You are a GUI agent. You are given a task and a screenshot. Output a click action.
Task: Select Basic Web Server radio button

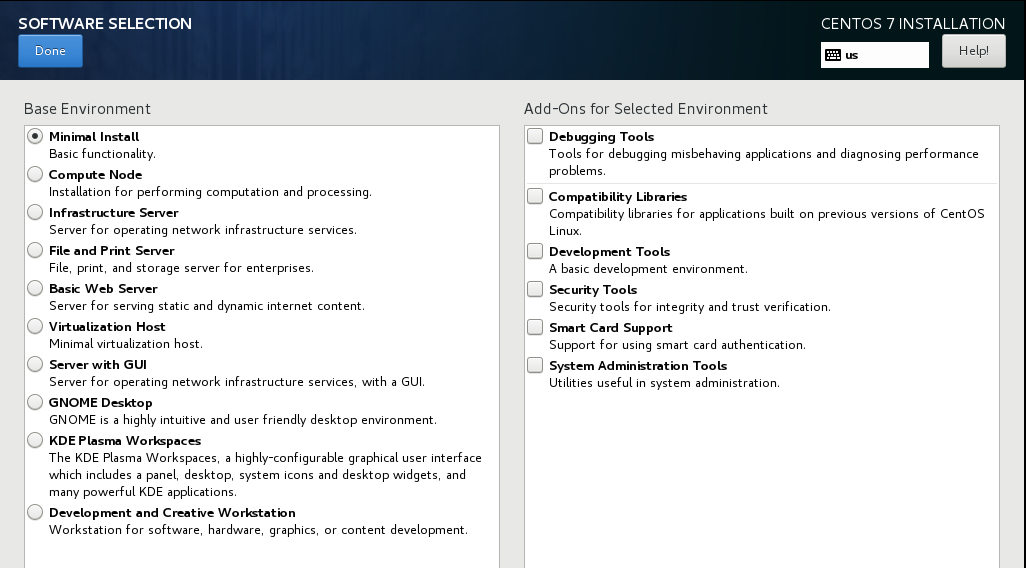(35, 288)
